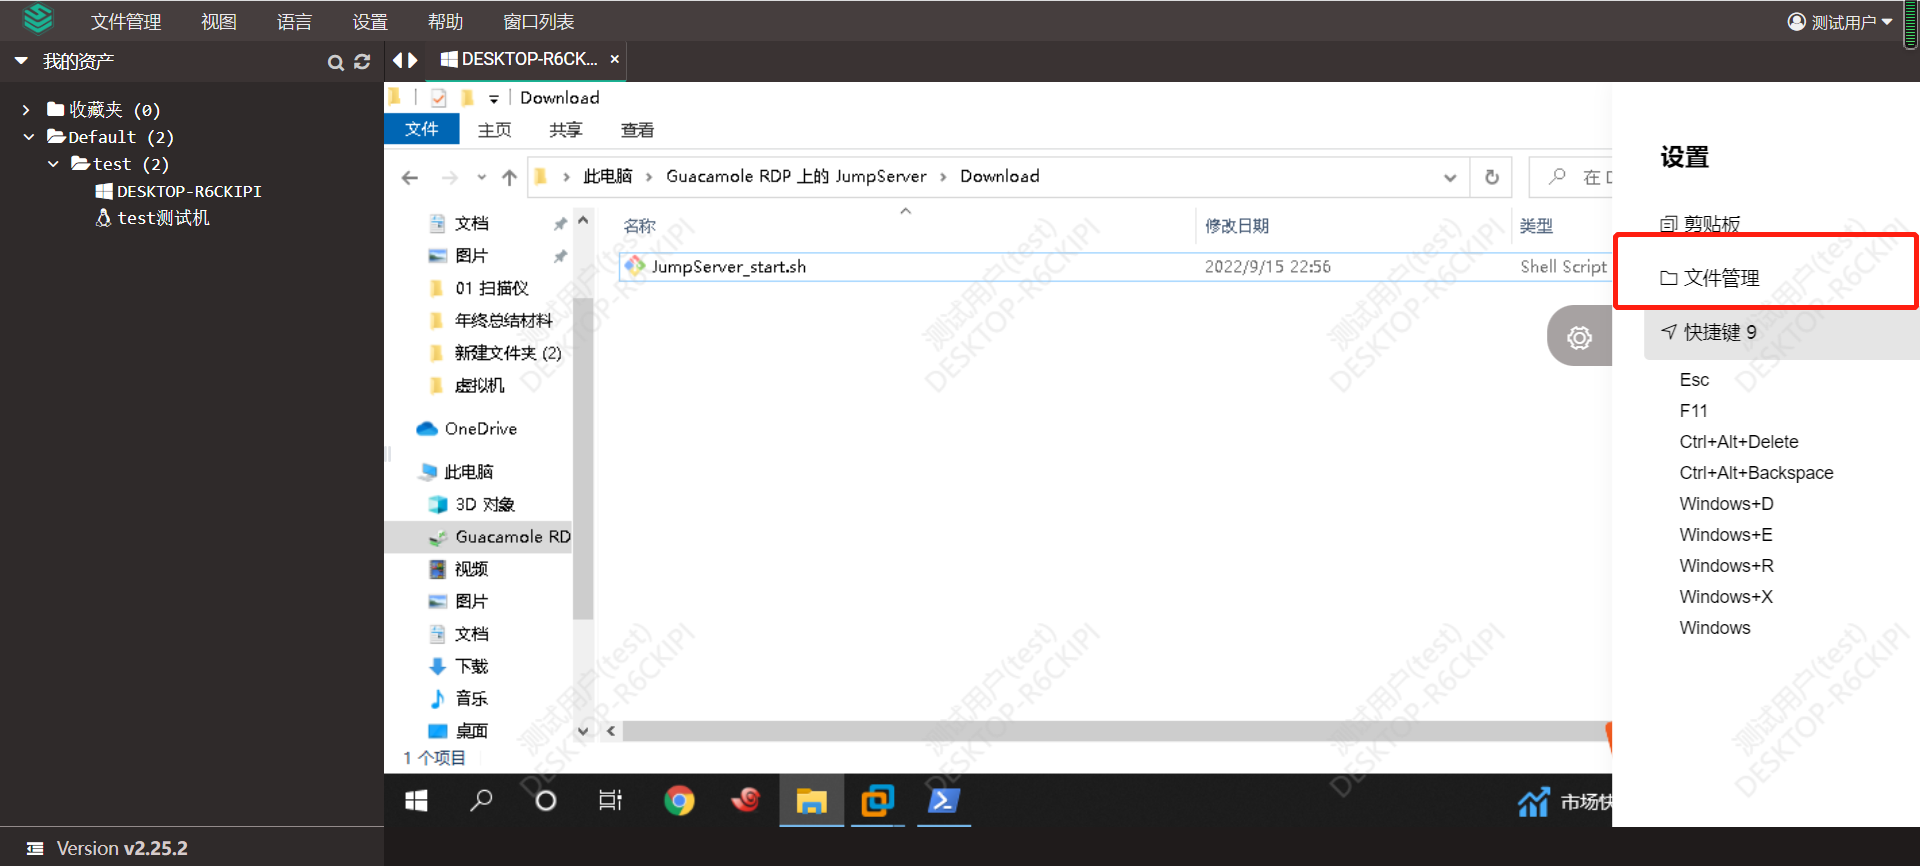The width and height of the screenshot is (1920, 866).
Task: Click the horizontal scrollbar in file list
Action: coord(1100,731)
